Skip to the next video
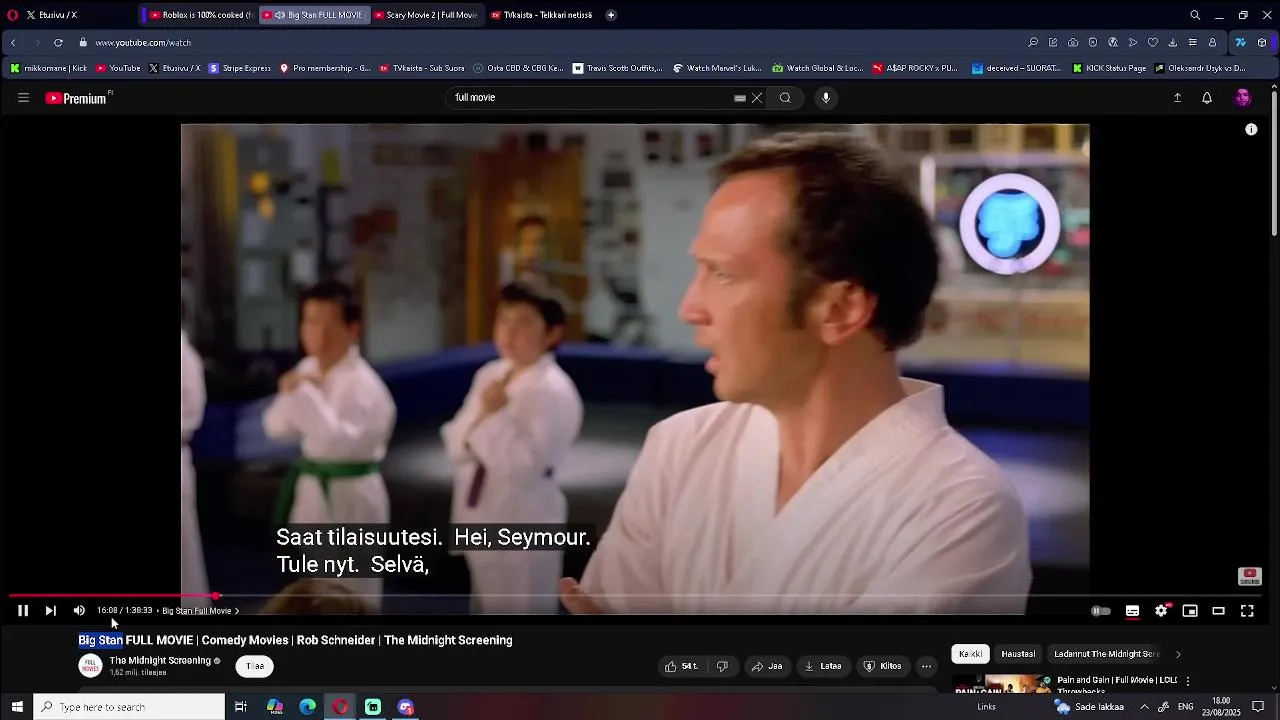The width and height of the screenshot is (1280, 720). 50,611
